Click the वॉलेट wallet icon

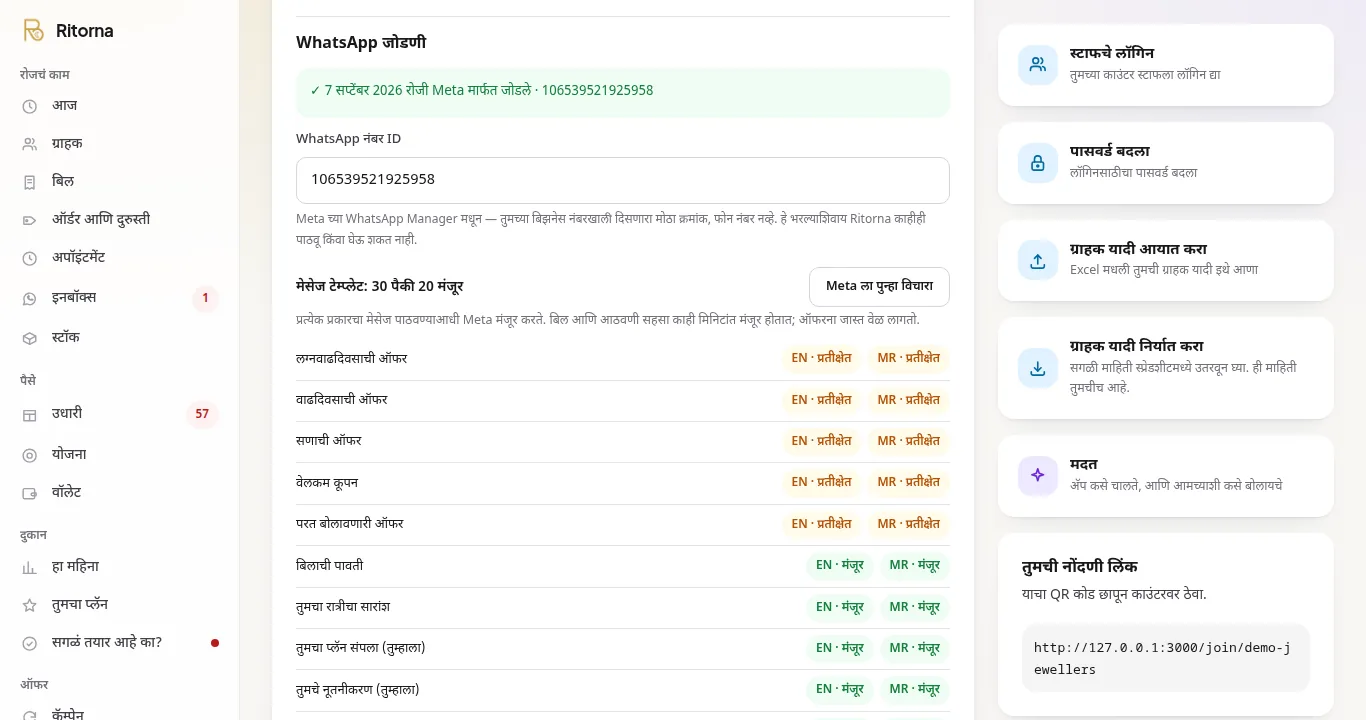30,493
